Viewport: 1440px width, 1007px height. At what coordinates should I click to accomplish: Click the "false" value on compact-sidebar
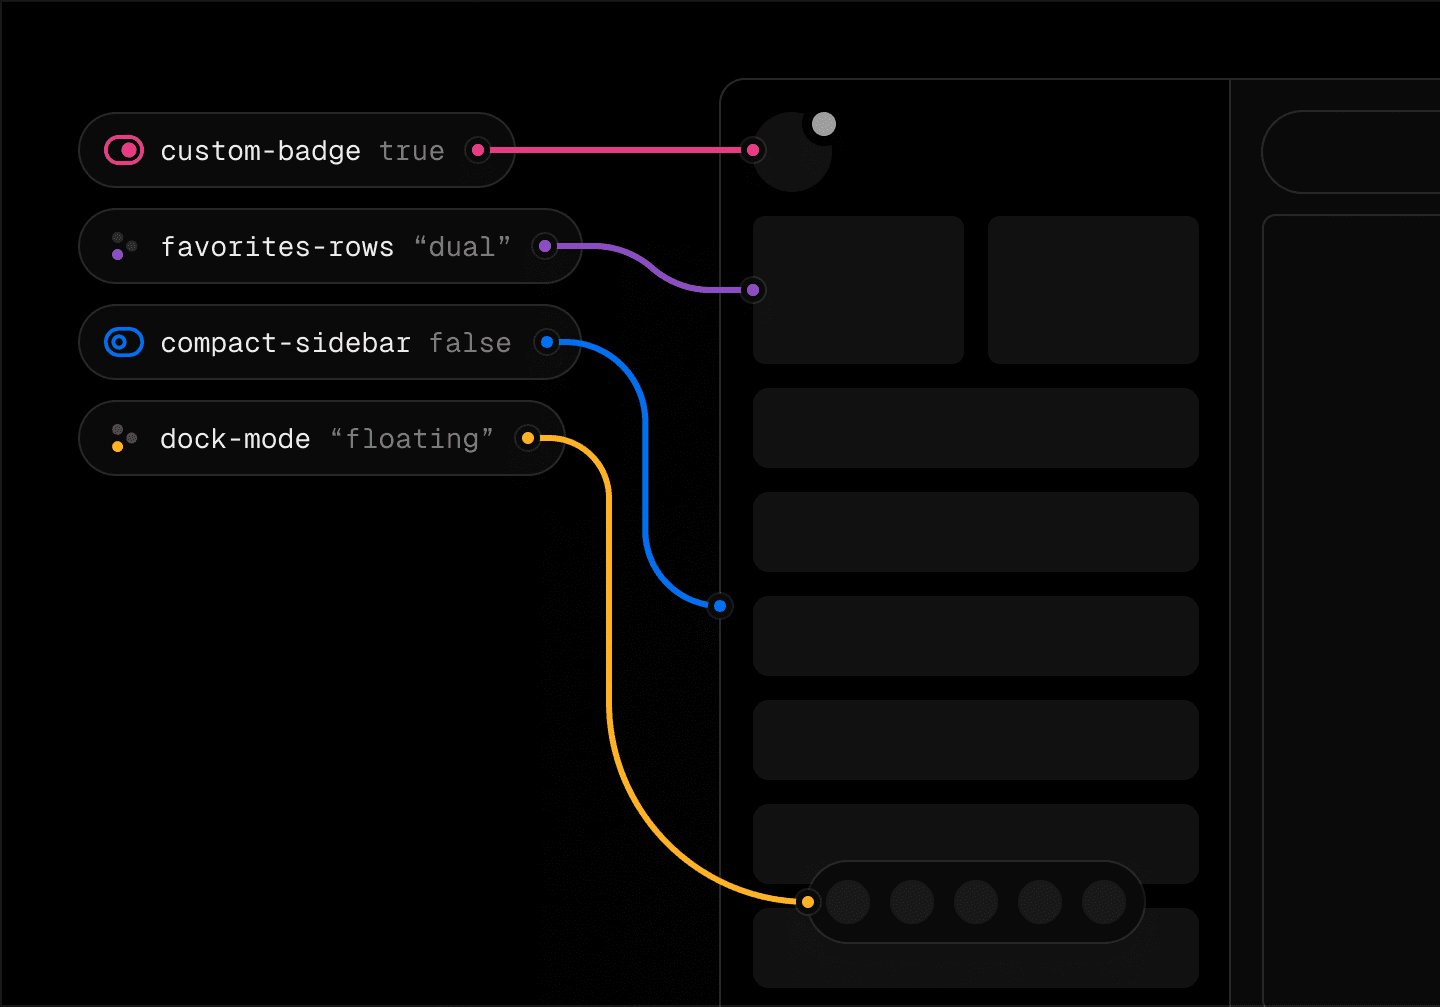pyautogui.click(x=470, y=342)
